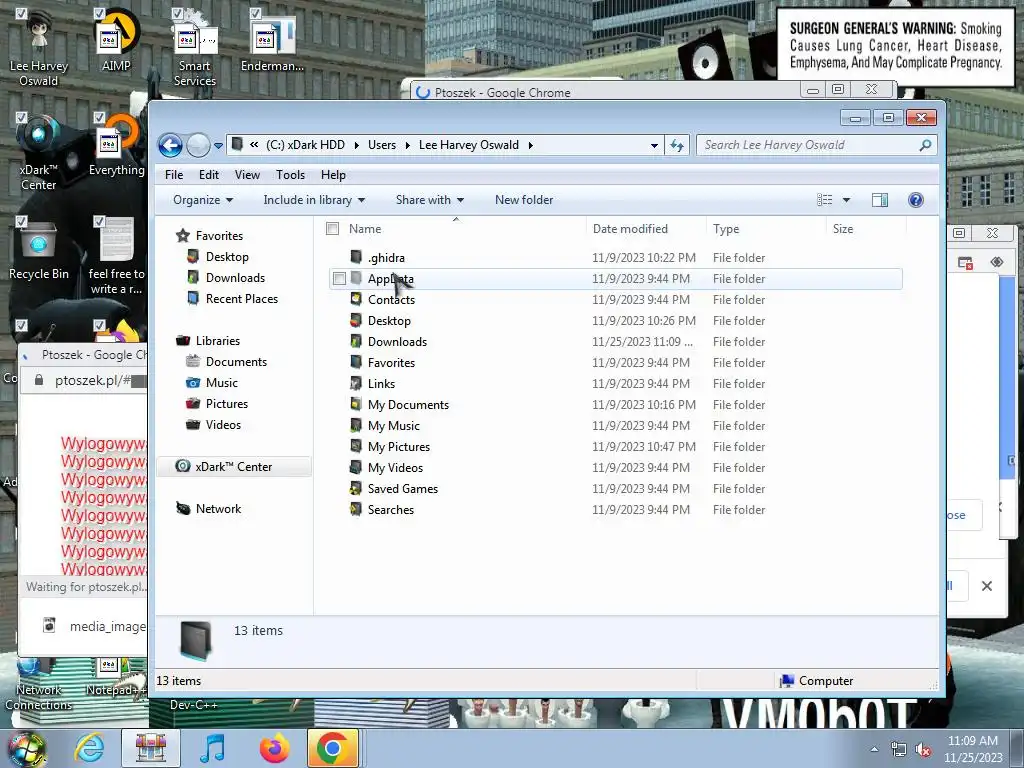Click the Forward navigation arrow in Explorer
Screen dimensions: 1024x768
click(x=198, y=145)
